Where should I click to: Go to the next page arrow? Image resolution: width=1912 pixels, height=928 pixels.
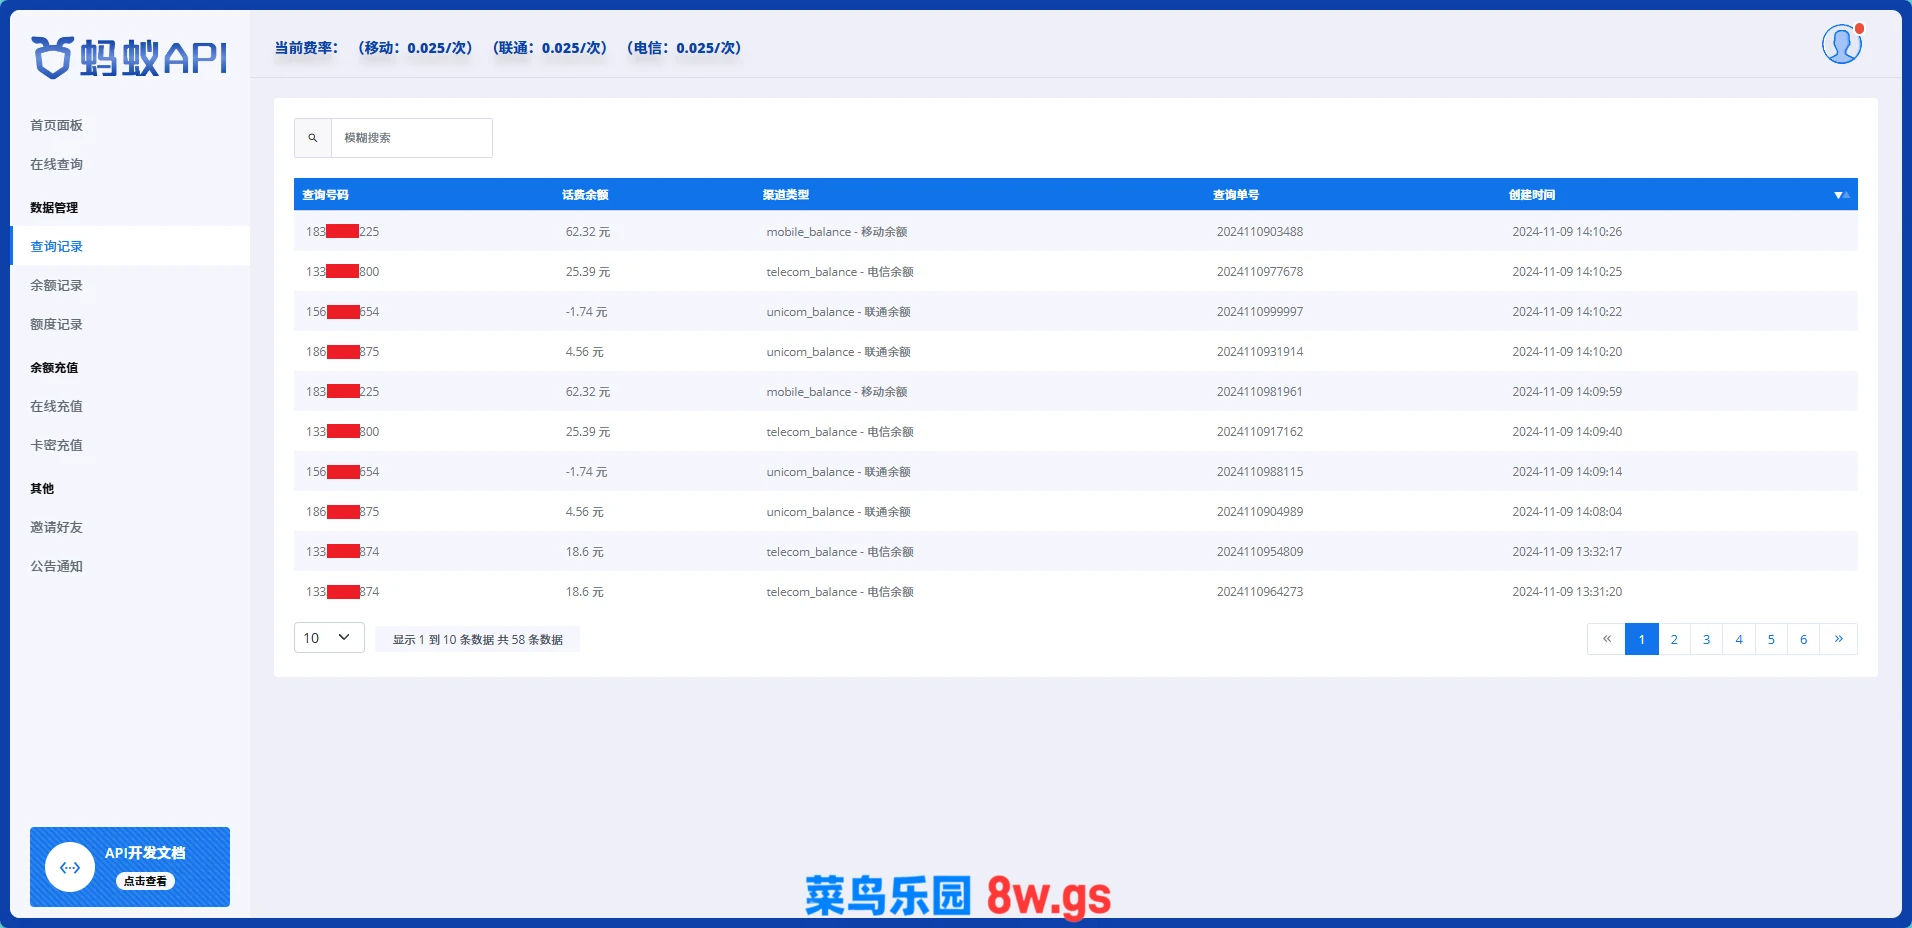coord(1838,639)
